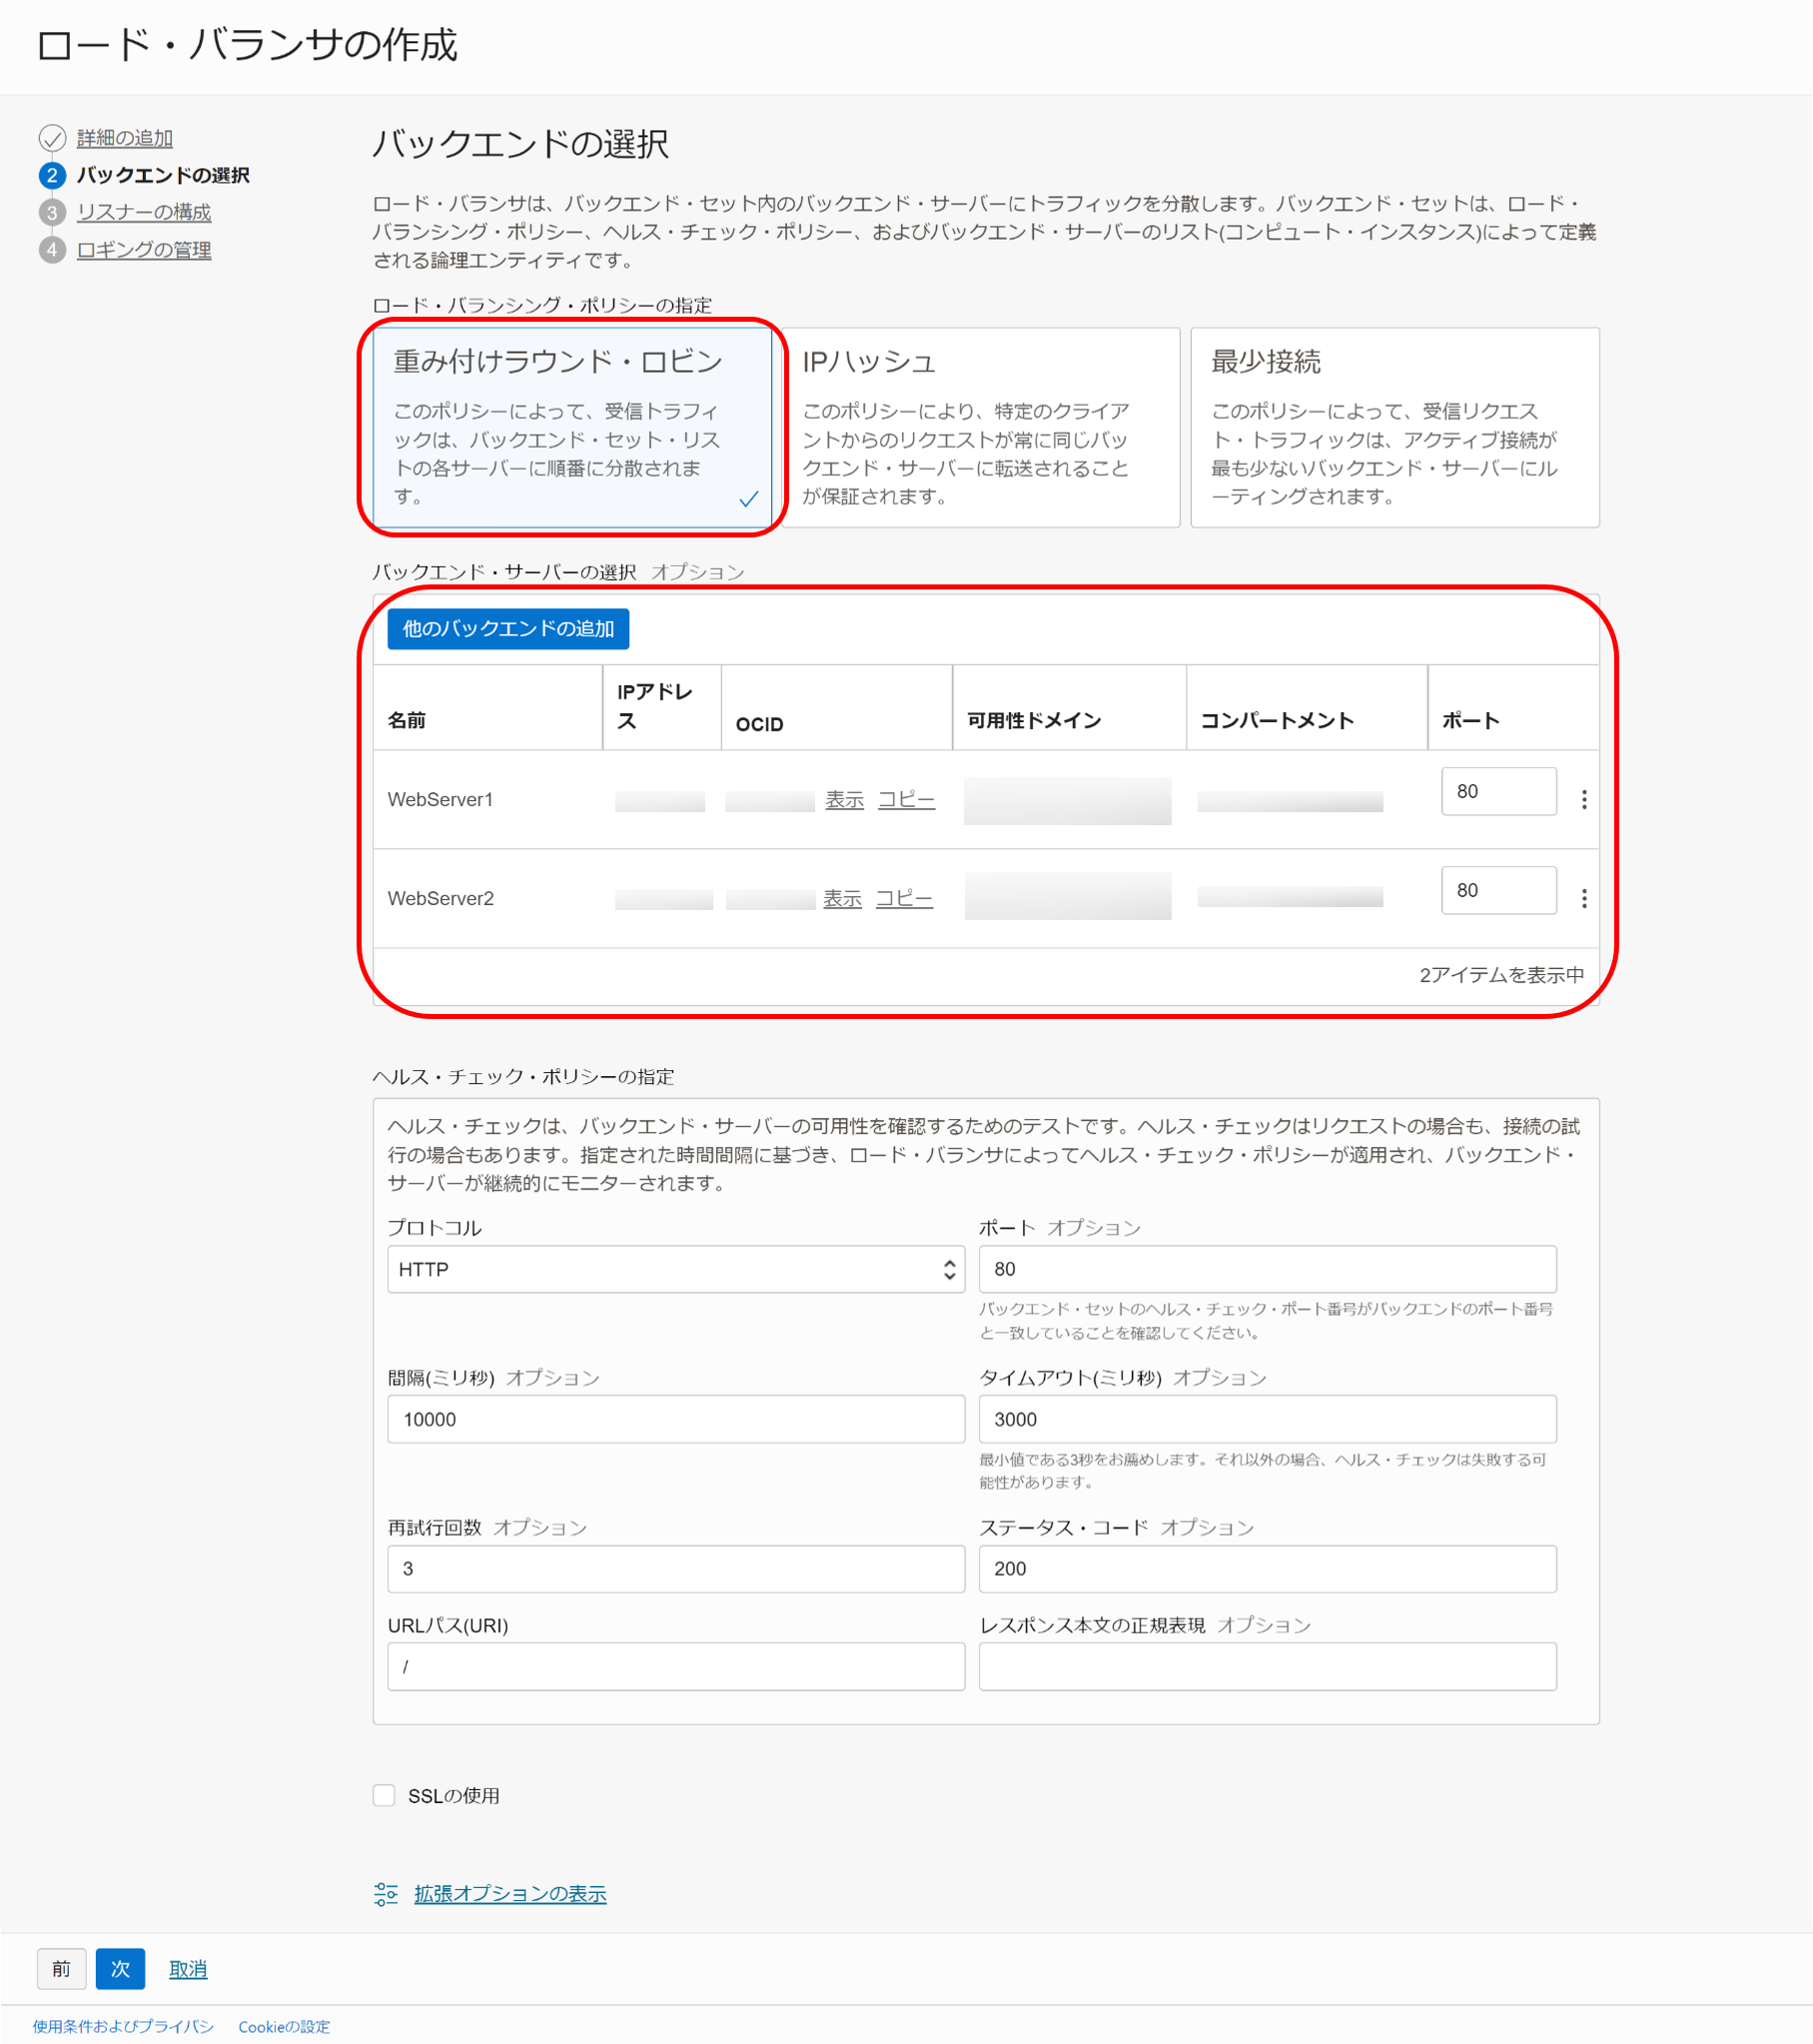Copy the WebServer2 OCID via コピー link

pos(904,899)
